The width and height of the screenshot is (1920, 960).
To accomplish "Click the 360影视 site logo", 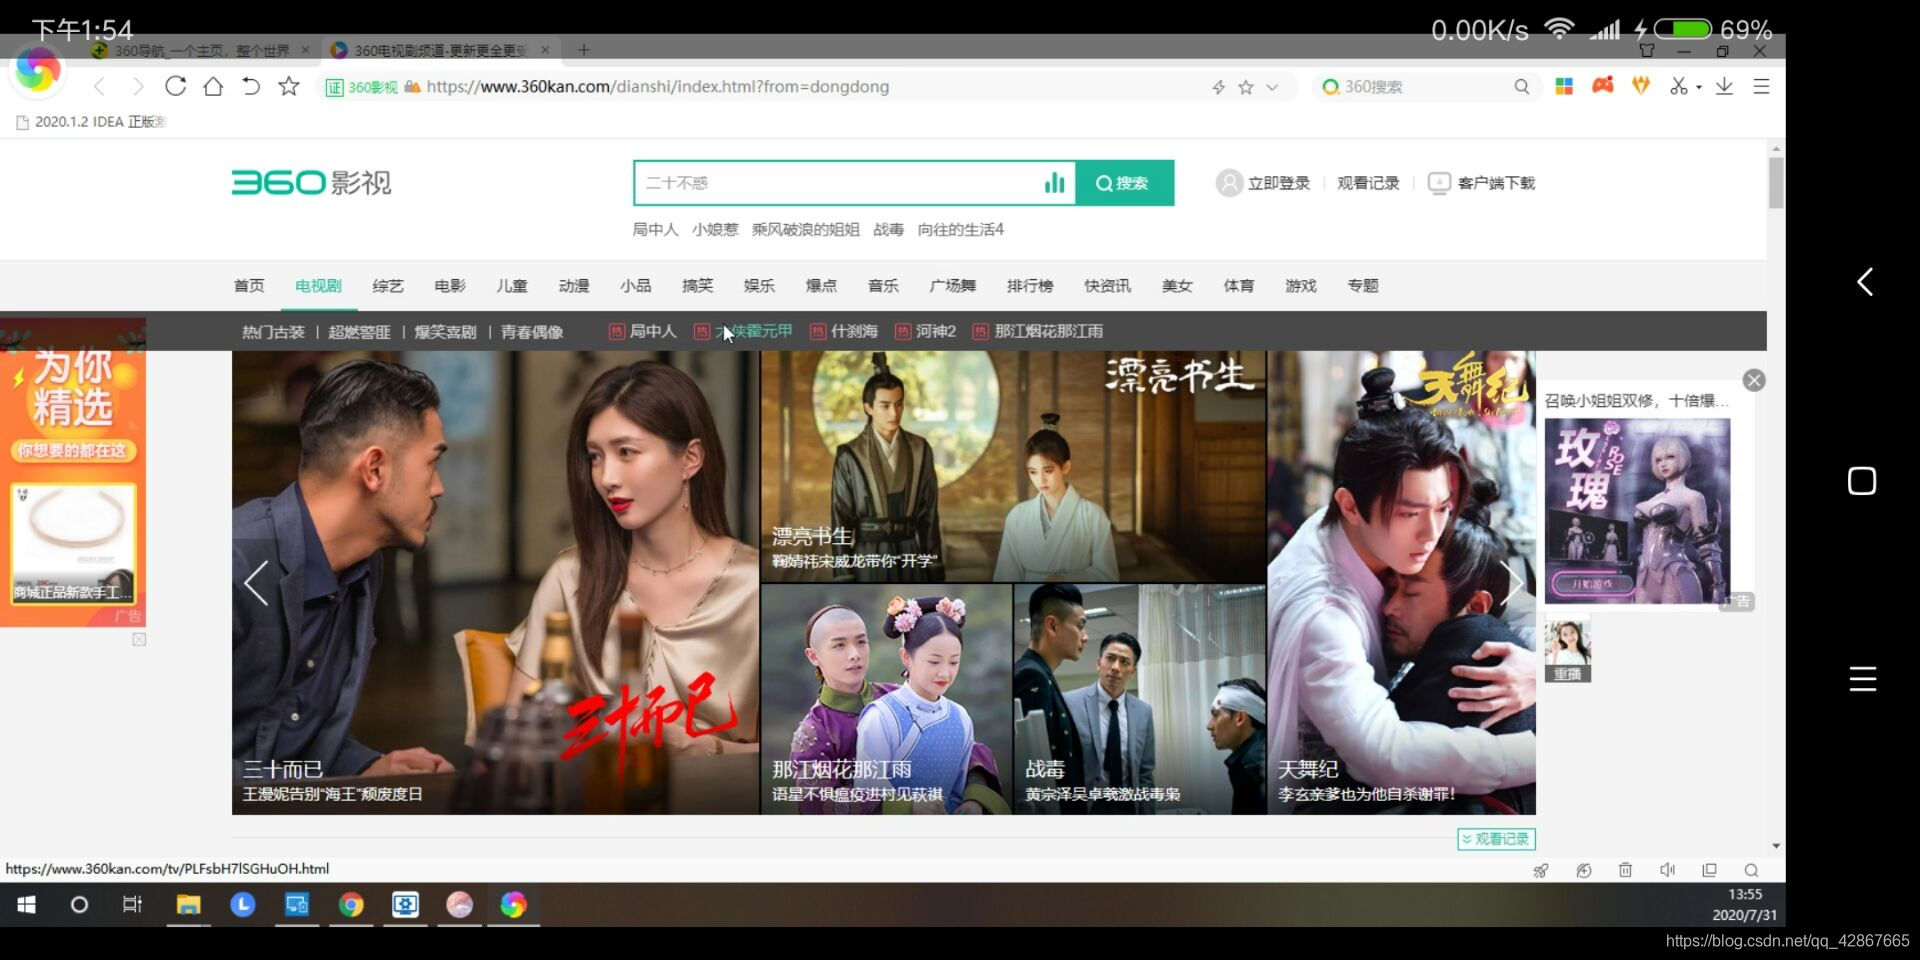I will coord(311,183).
